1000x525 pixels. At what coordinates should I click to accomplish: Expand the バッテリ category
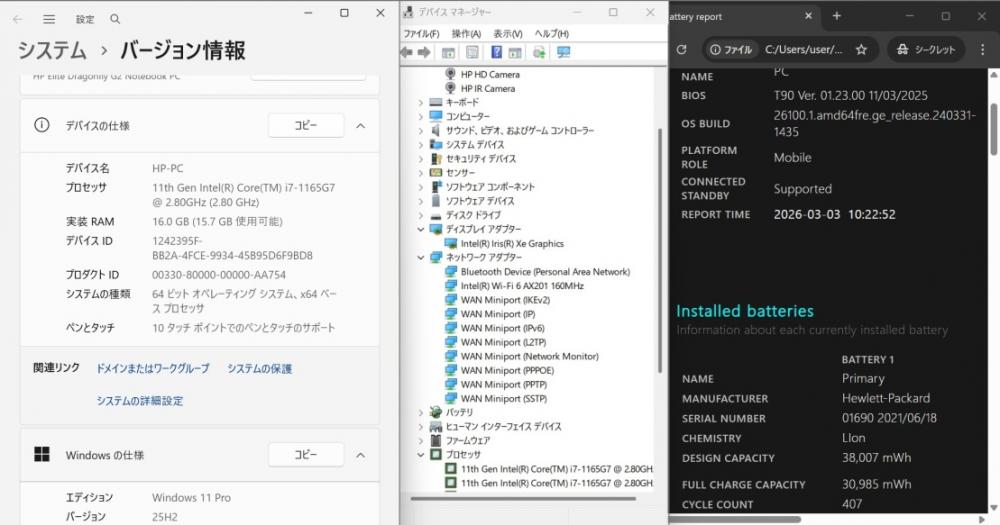(421, 412)
